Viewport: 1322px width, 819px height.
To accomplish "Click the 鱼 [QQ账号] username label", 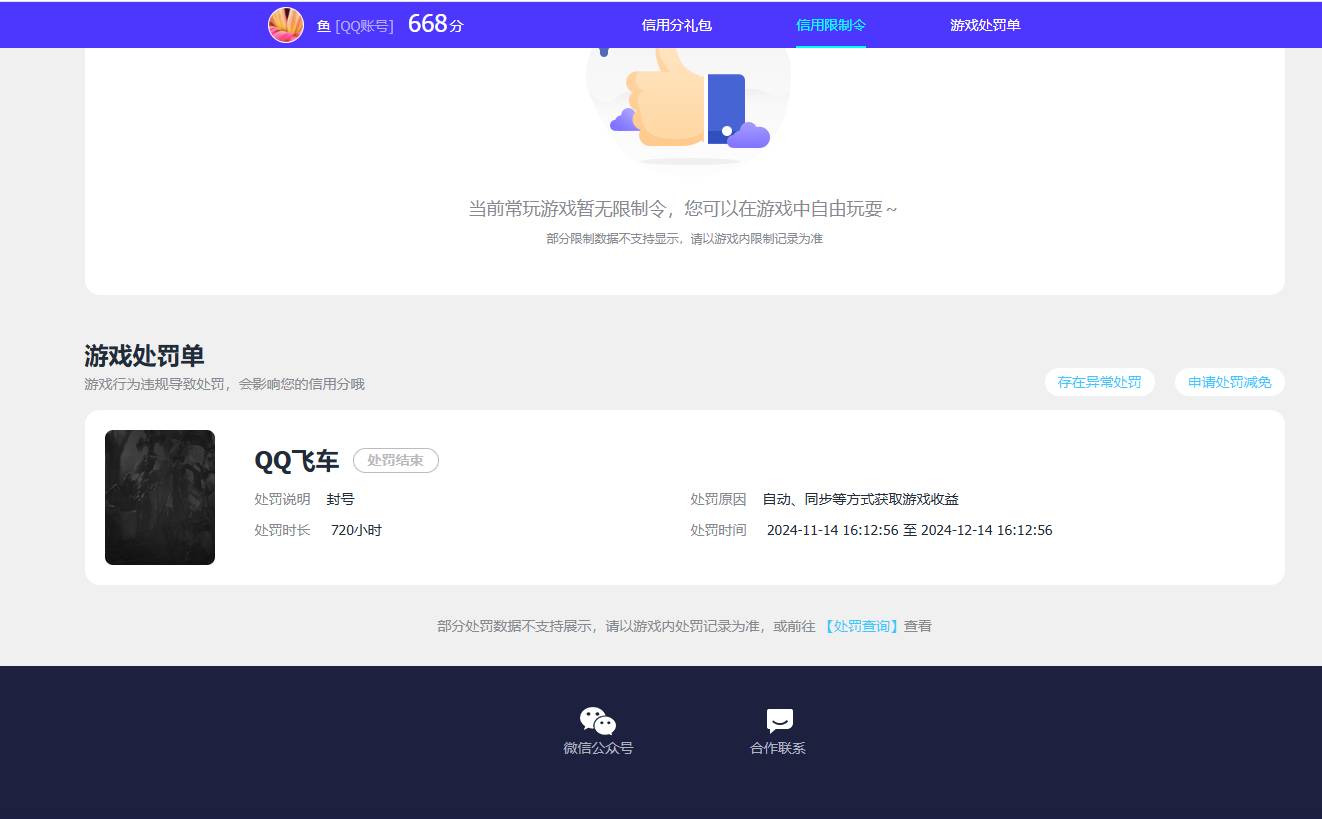I will (352, 27).
